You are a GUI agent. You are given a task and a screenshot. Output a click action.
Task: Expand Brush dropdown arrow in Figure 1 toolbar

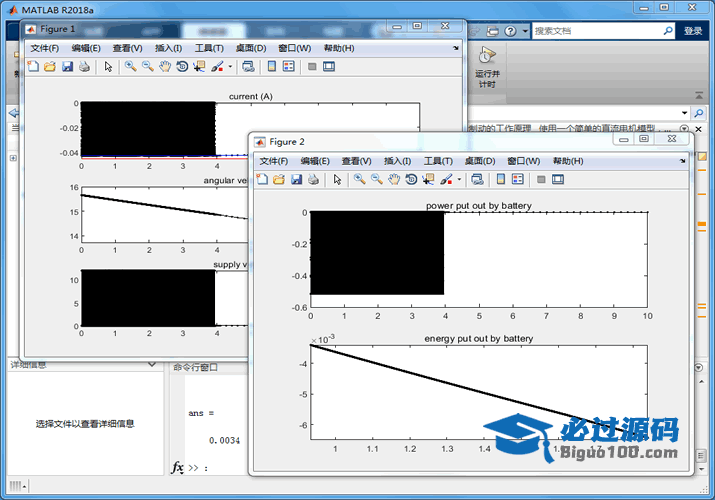point(230,67)
